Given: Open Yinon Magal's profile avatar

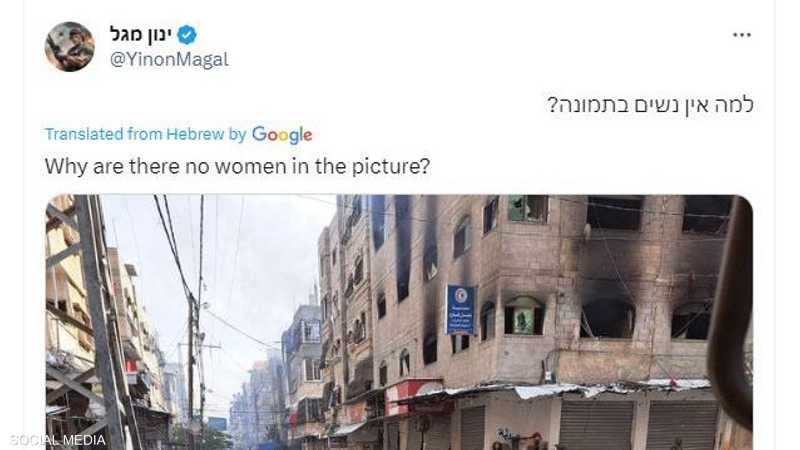Looking at the screenshot, I should (70, 46).
